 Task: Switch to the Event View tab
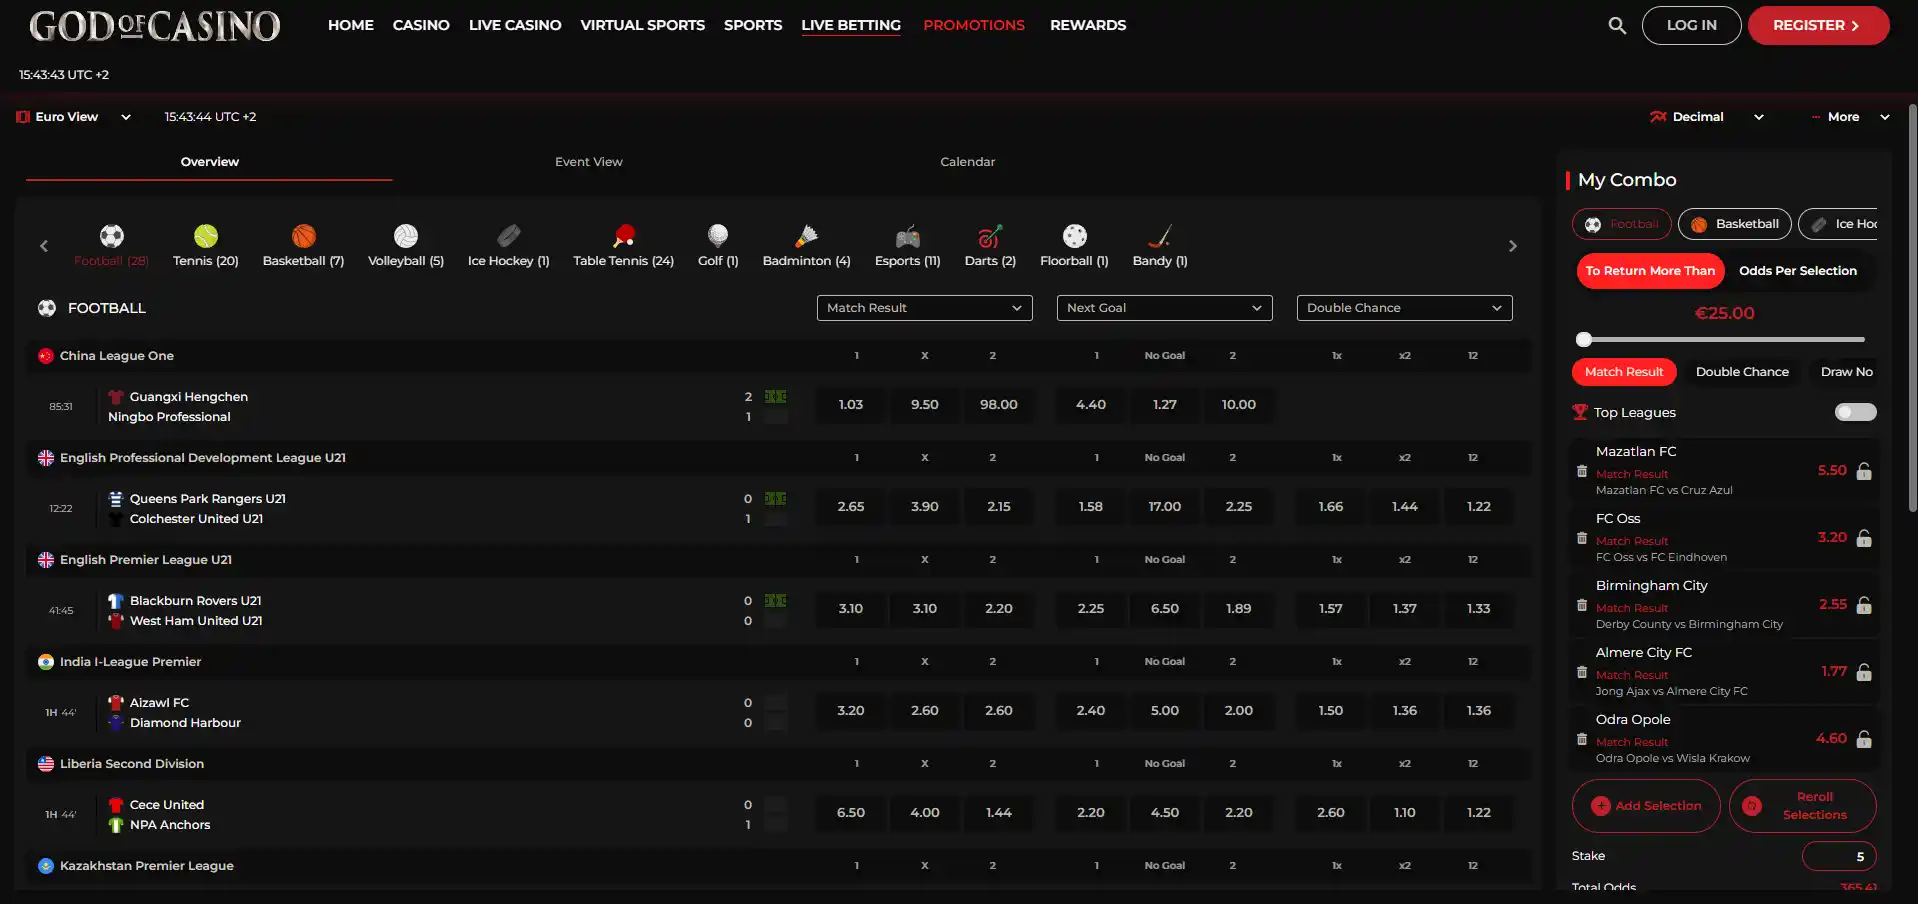click(x=589, y=162)
